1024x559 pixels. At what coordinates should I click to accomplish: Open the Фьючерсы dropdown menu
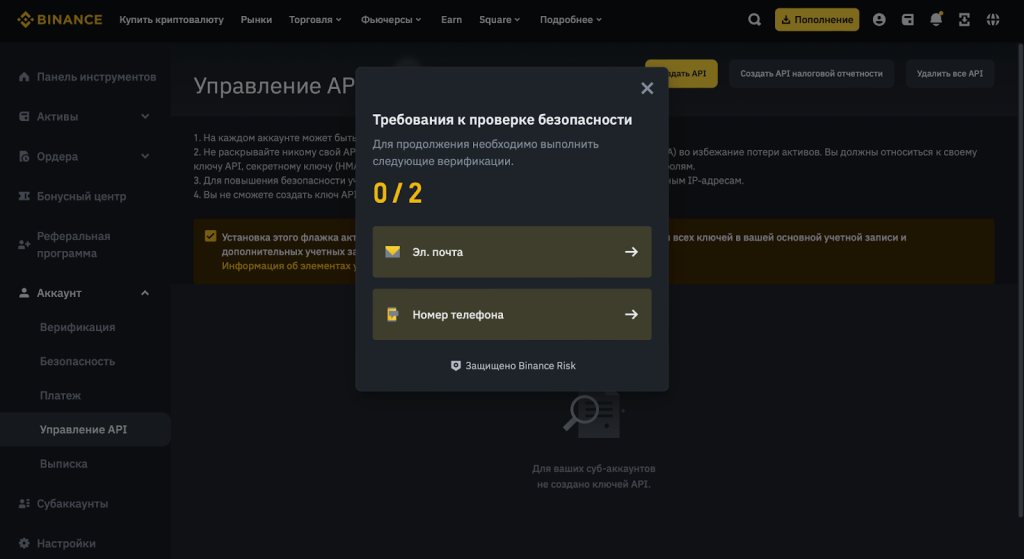click(x=391, y=20)
